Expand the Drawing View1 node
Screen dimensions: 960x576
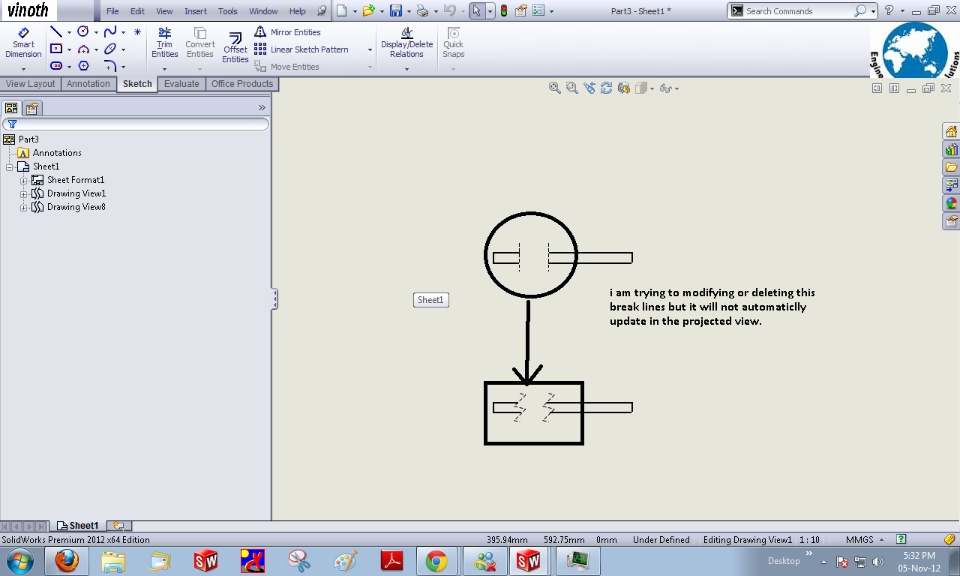pyautogui.click(x=23, y=193)
